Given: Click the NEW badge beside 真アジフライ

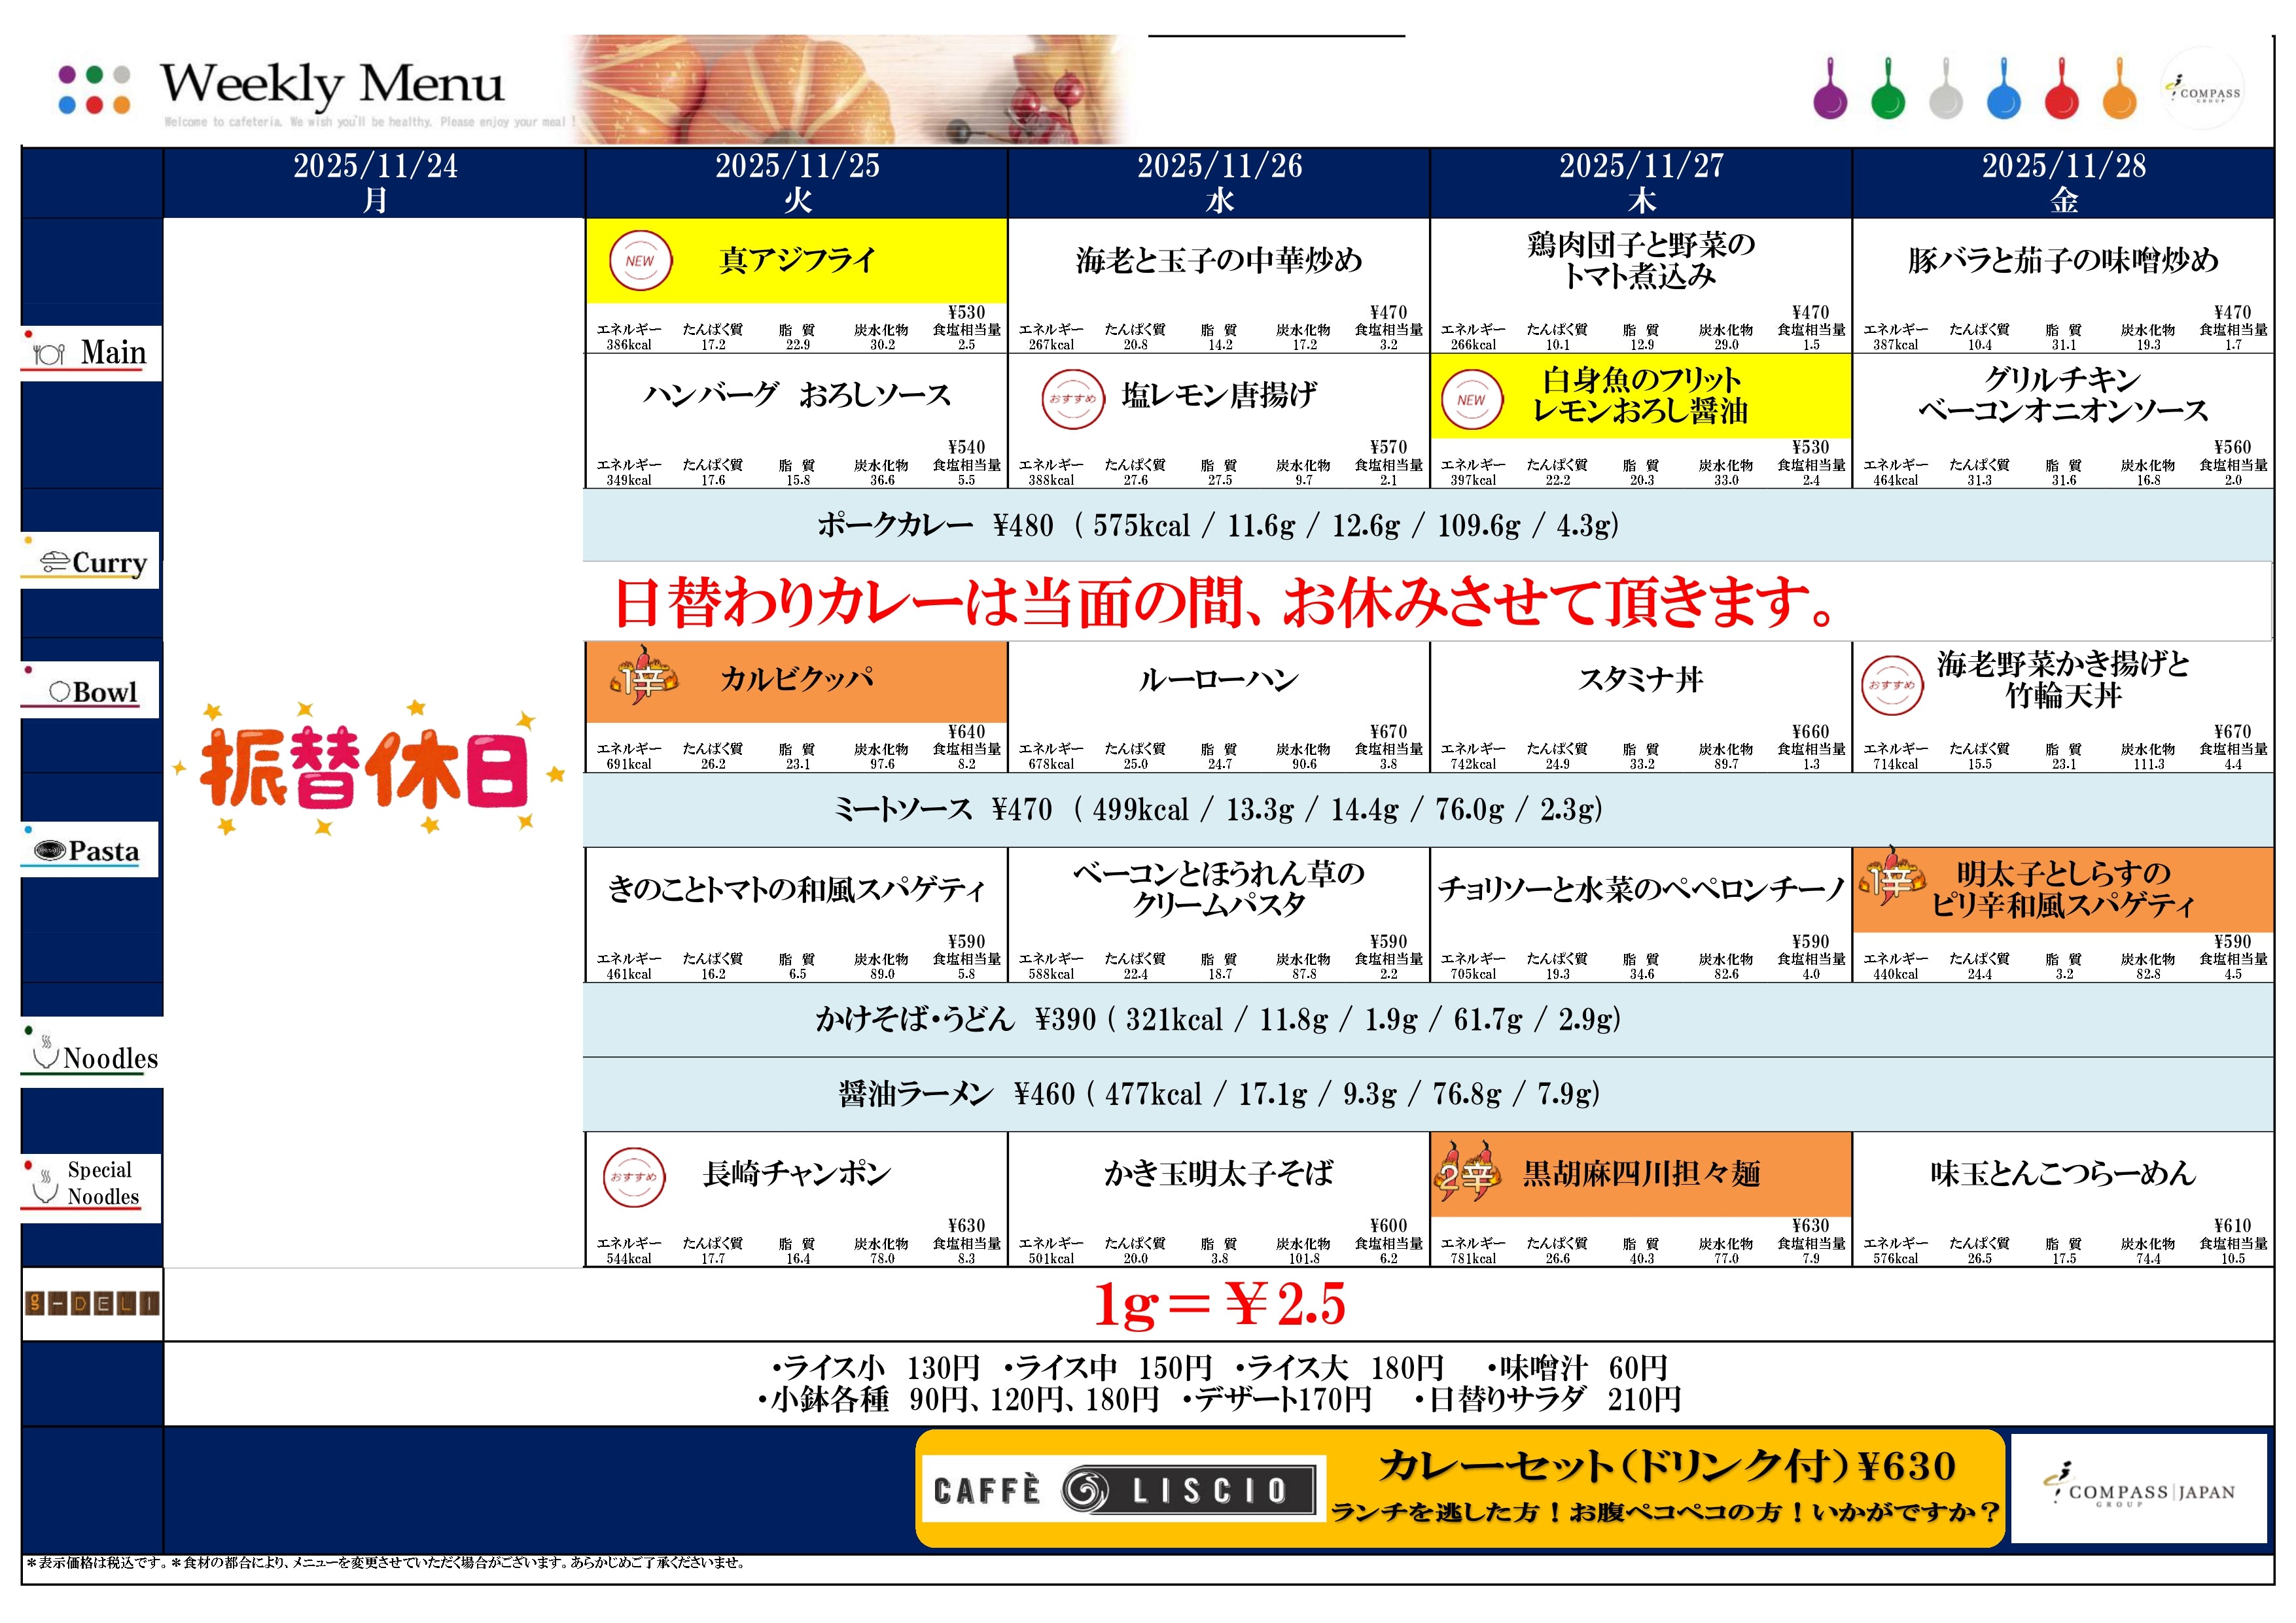Looking at the screenshot, I should [640, 261].
